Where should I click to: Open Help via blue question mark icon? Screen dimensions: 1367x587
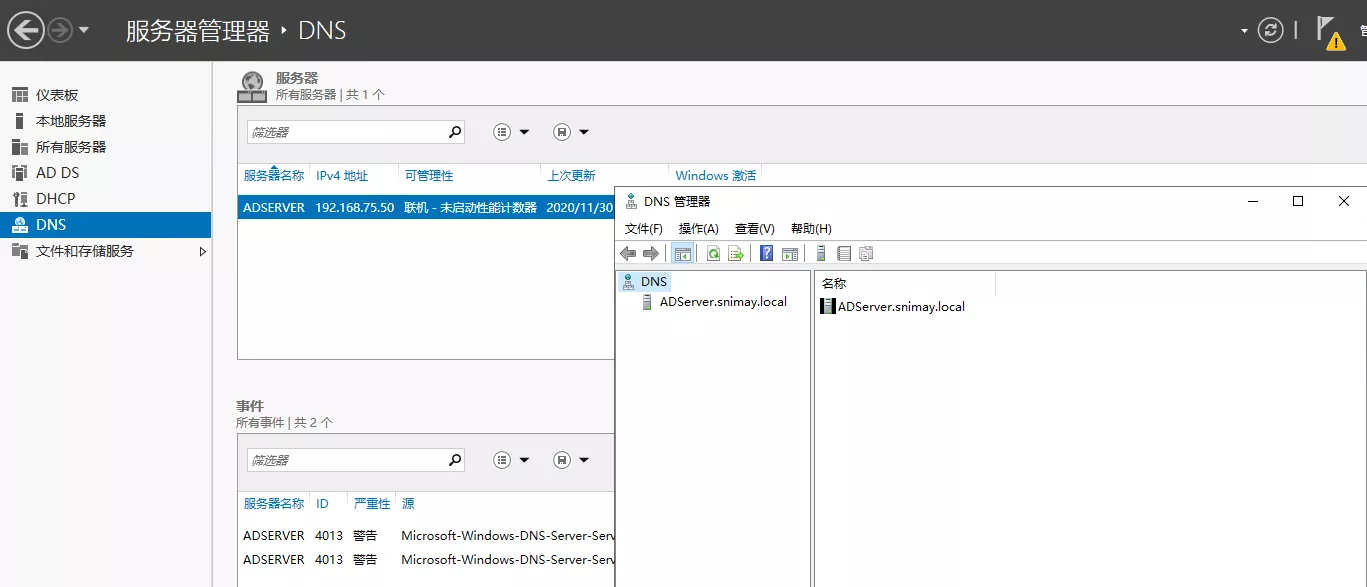coord(766,254)
